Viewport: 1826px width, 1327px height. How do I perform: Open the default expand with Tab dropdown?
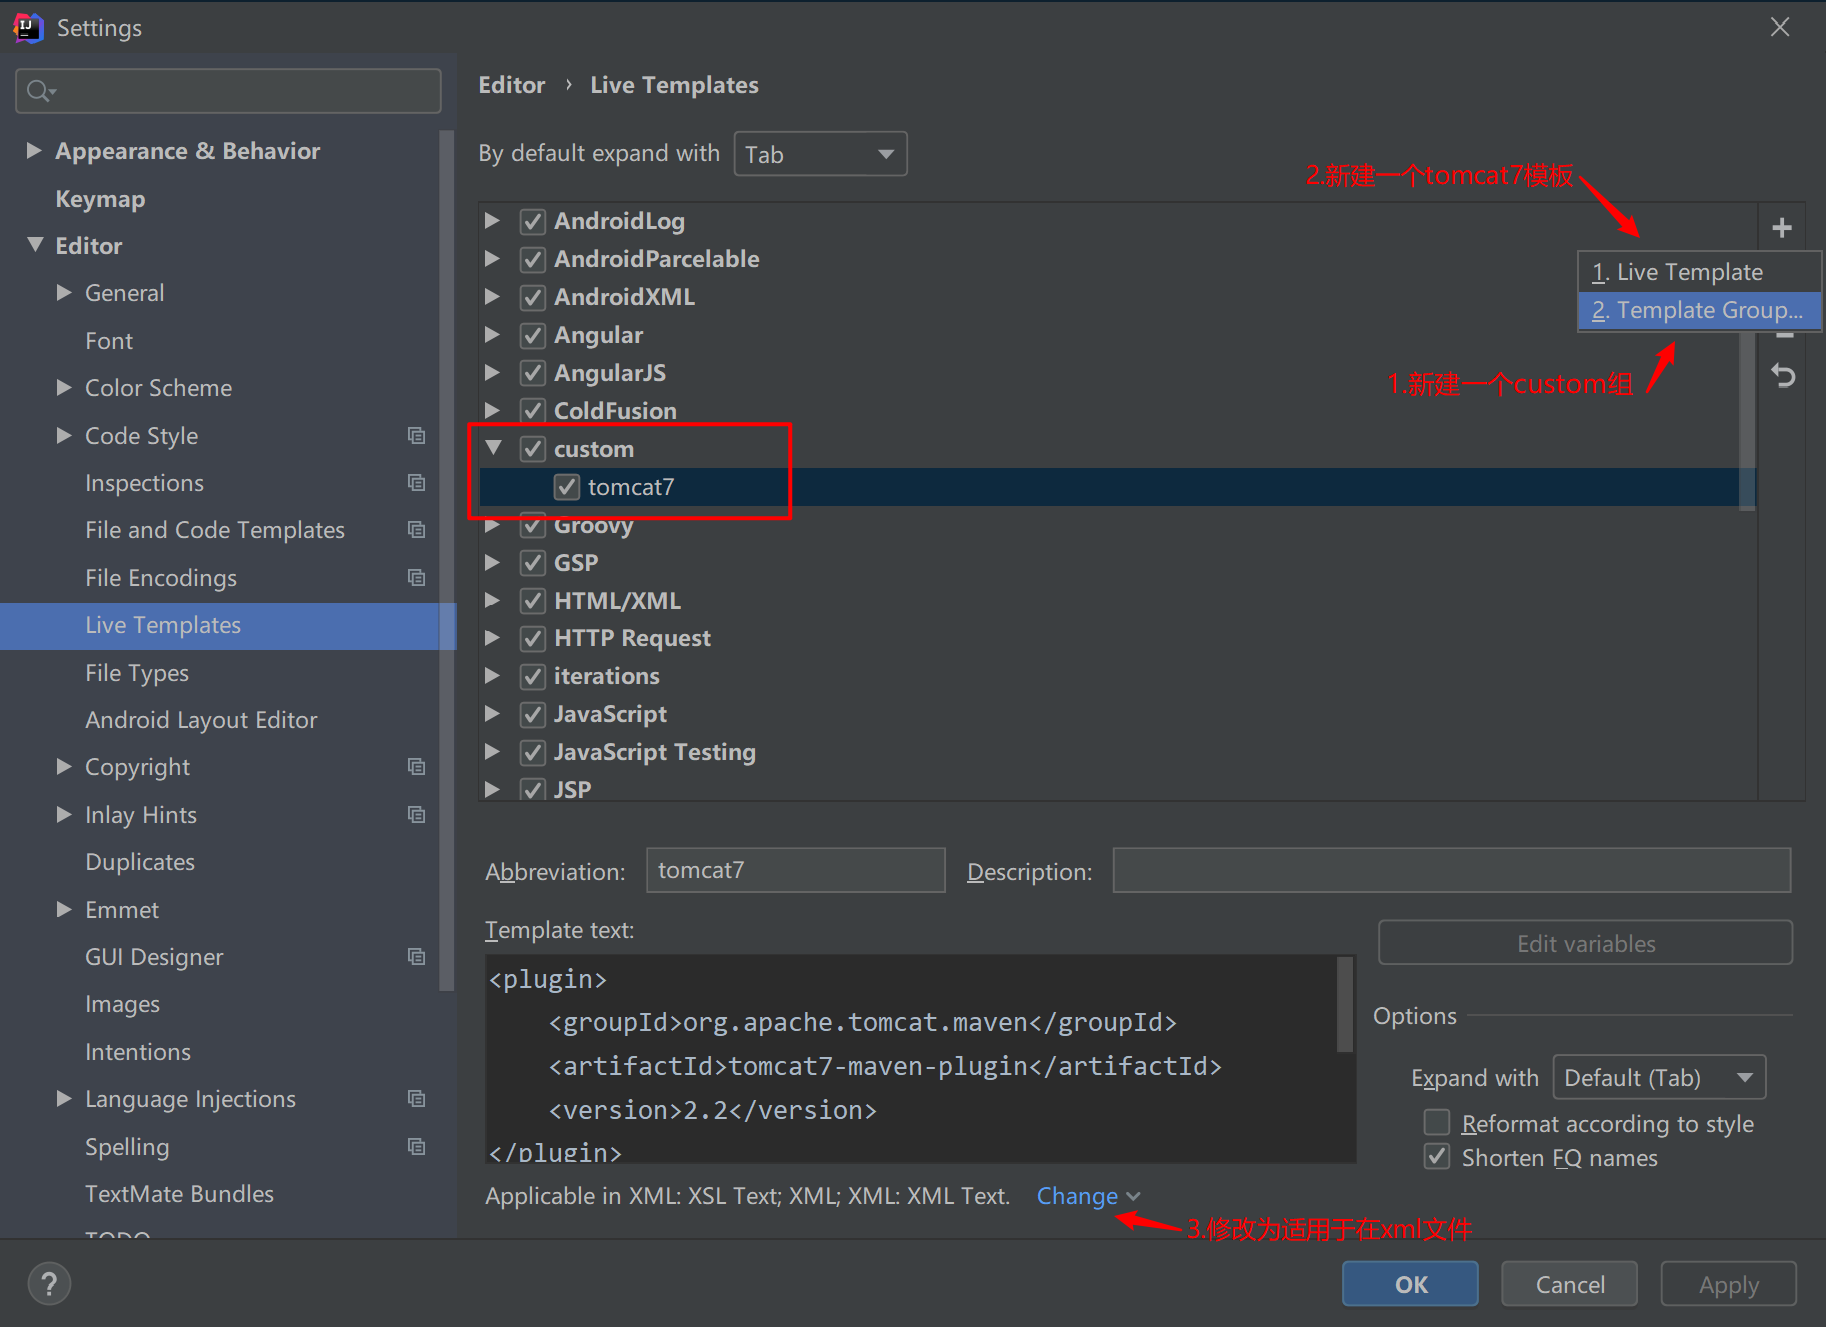[x=820, y=154]
